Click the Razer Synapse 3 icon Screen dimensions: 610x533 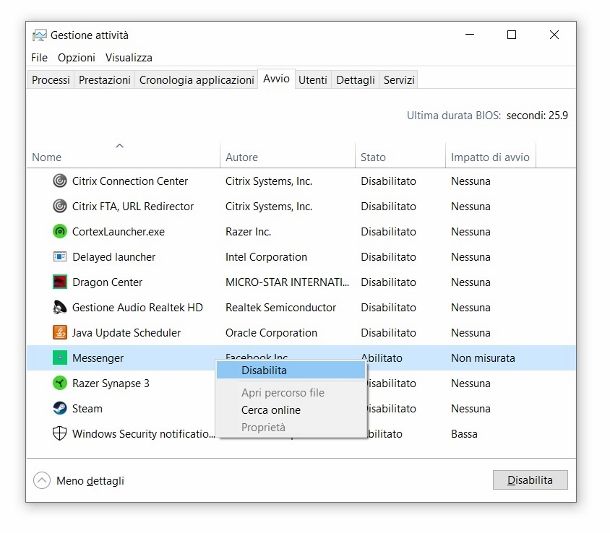(x=60, y=383)
